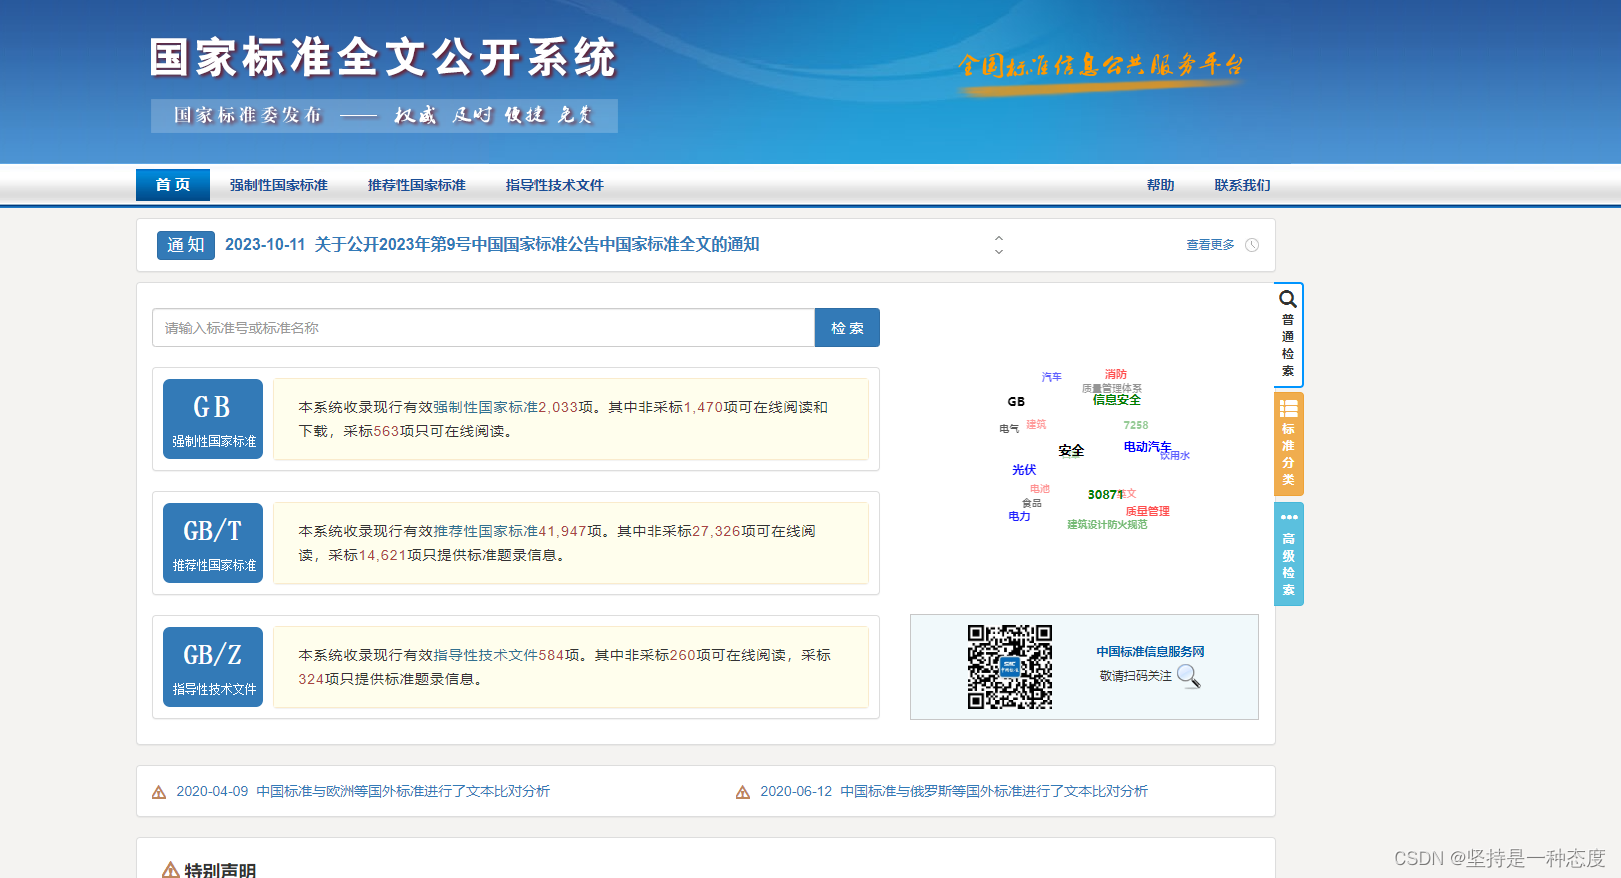Click the 建筑设计防火规范 tag in the cloud
Viewport: 1621px width, 878px height.
tap(1107, 525)
